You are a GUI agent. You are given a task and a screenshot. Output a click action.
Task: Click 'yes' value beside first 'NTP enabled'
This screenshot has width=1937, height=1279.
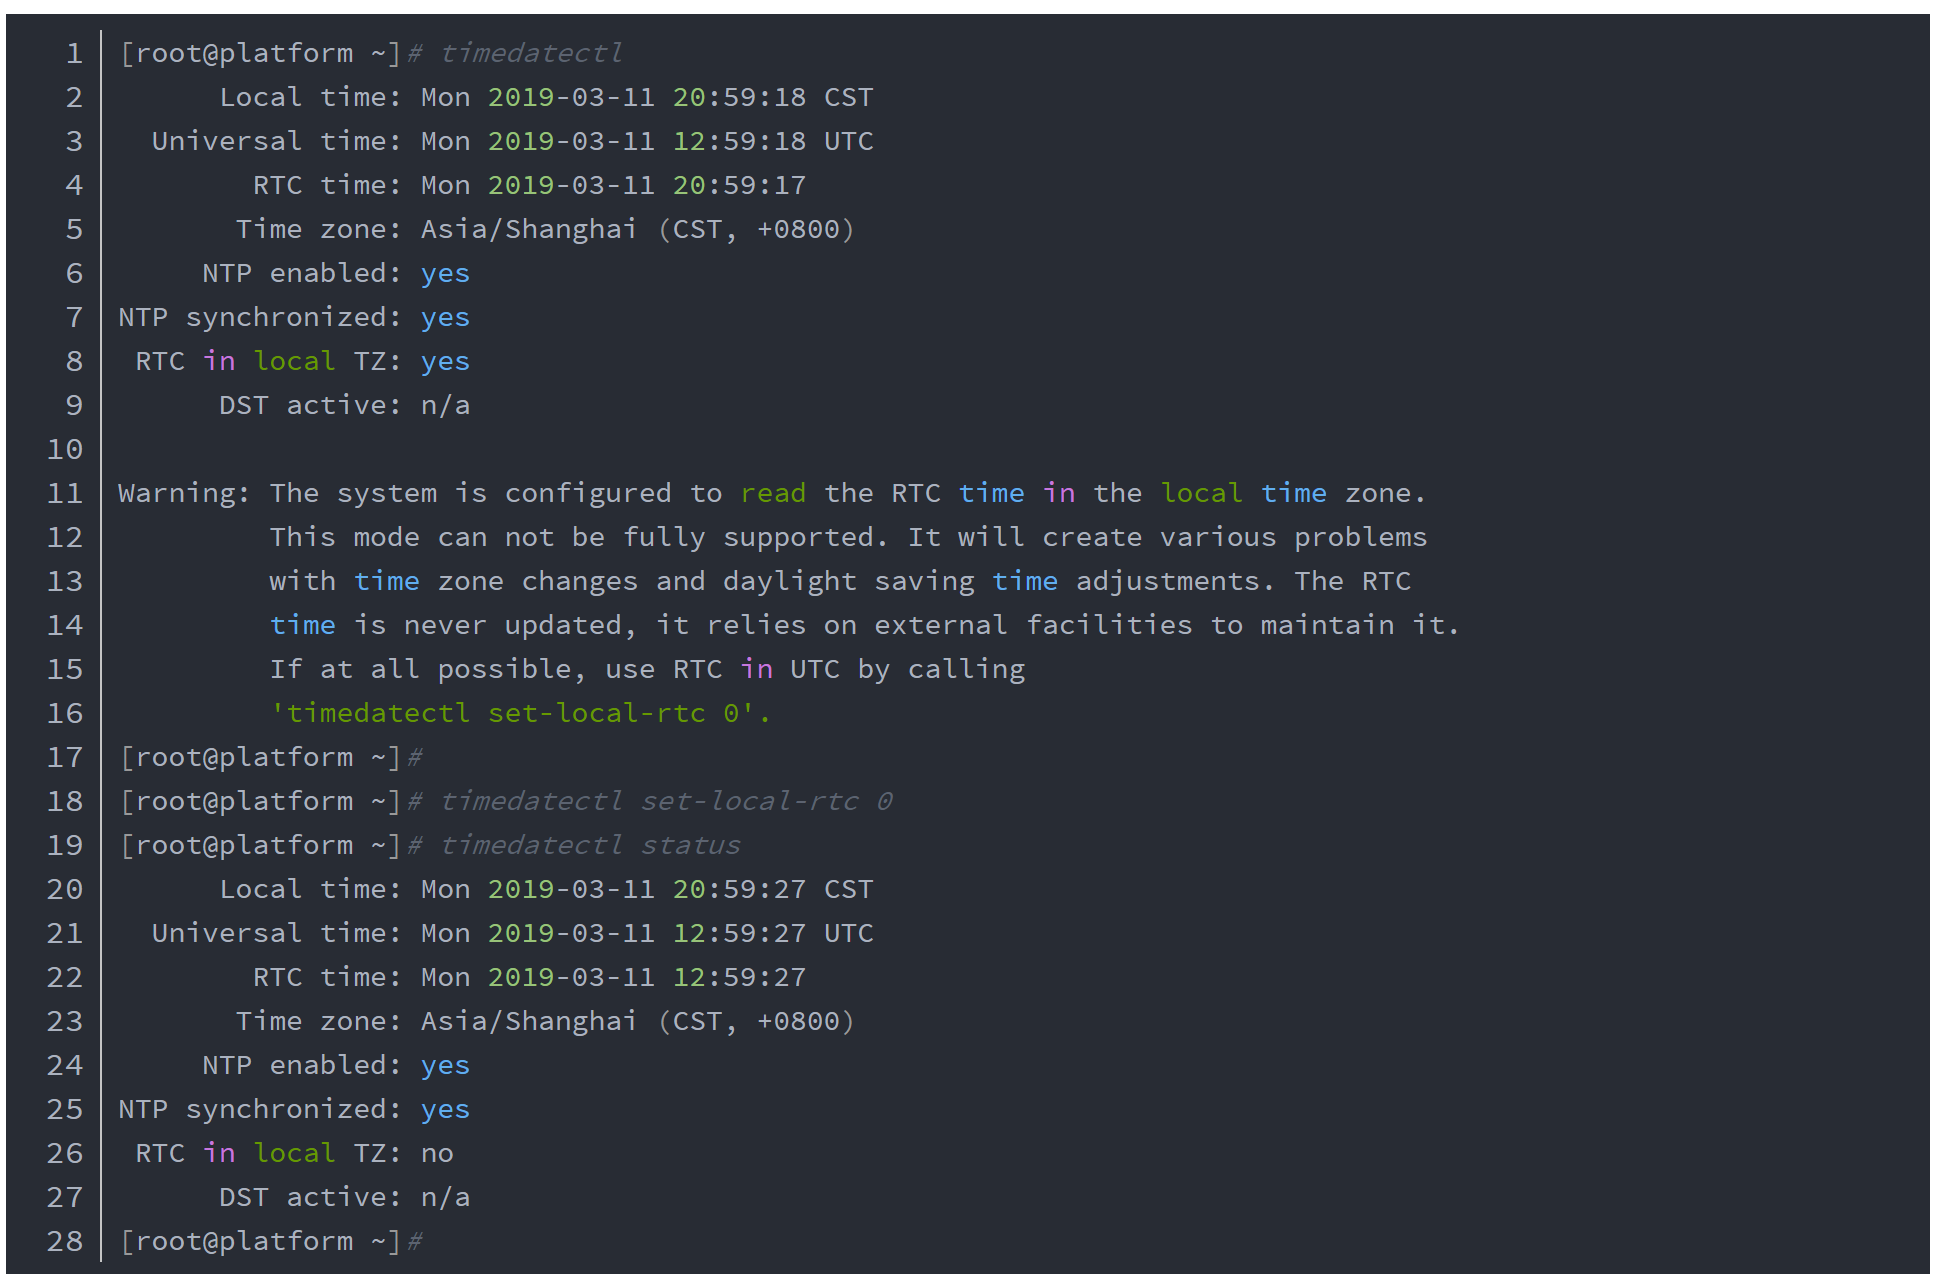pyautogui.click(x=445, y=274)
